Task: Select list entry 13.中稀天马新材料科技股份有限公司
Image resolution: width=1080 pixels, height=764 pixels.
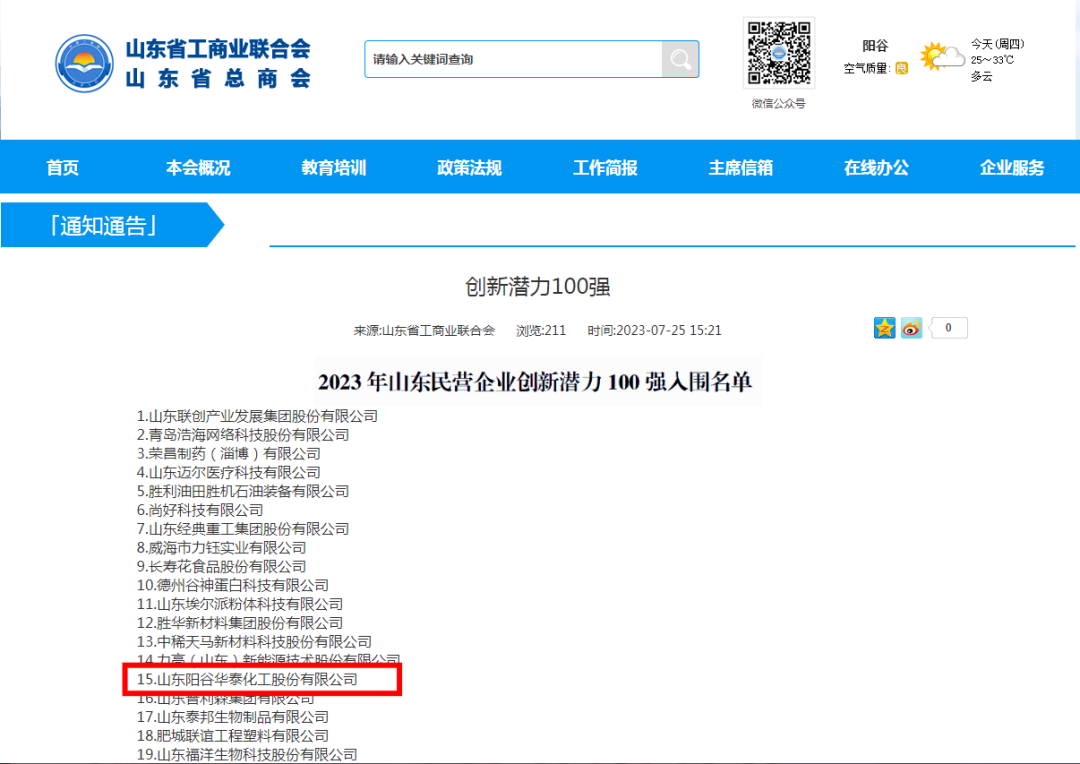Action: coord(254,642)
